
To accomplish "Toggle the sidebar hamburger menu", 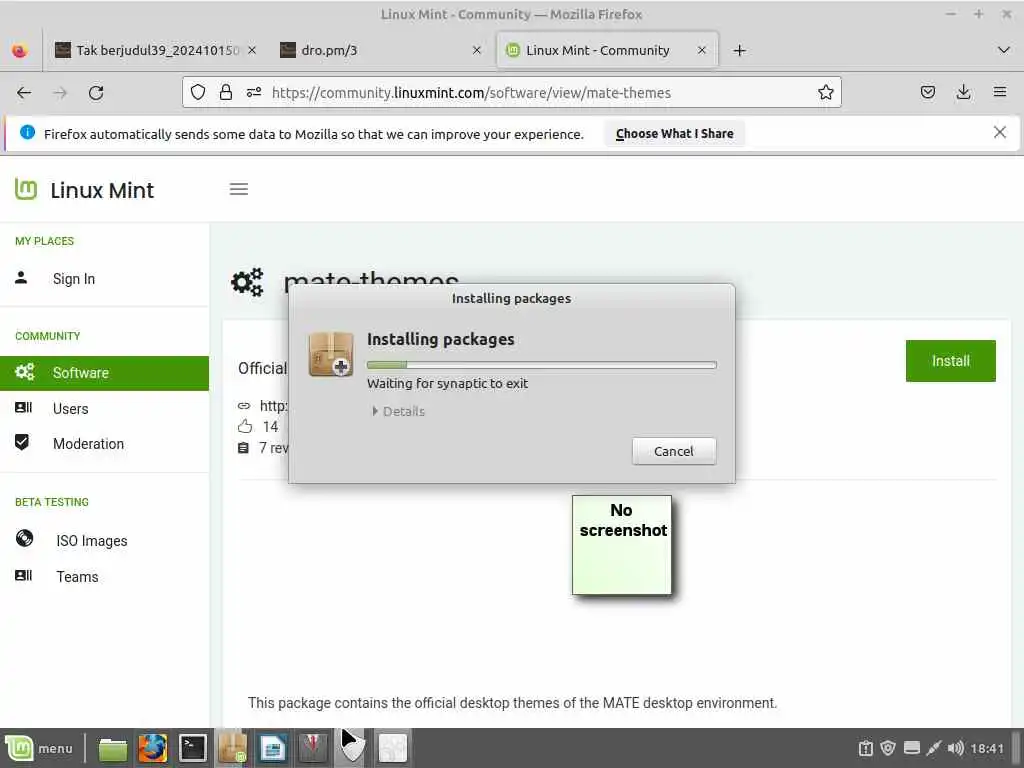I will click(x=239, y=189).
